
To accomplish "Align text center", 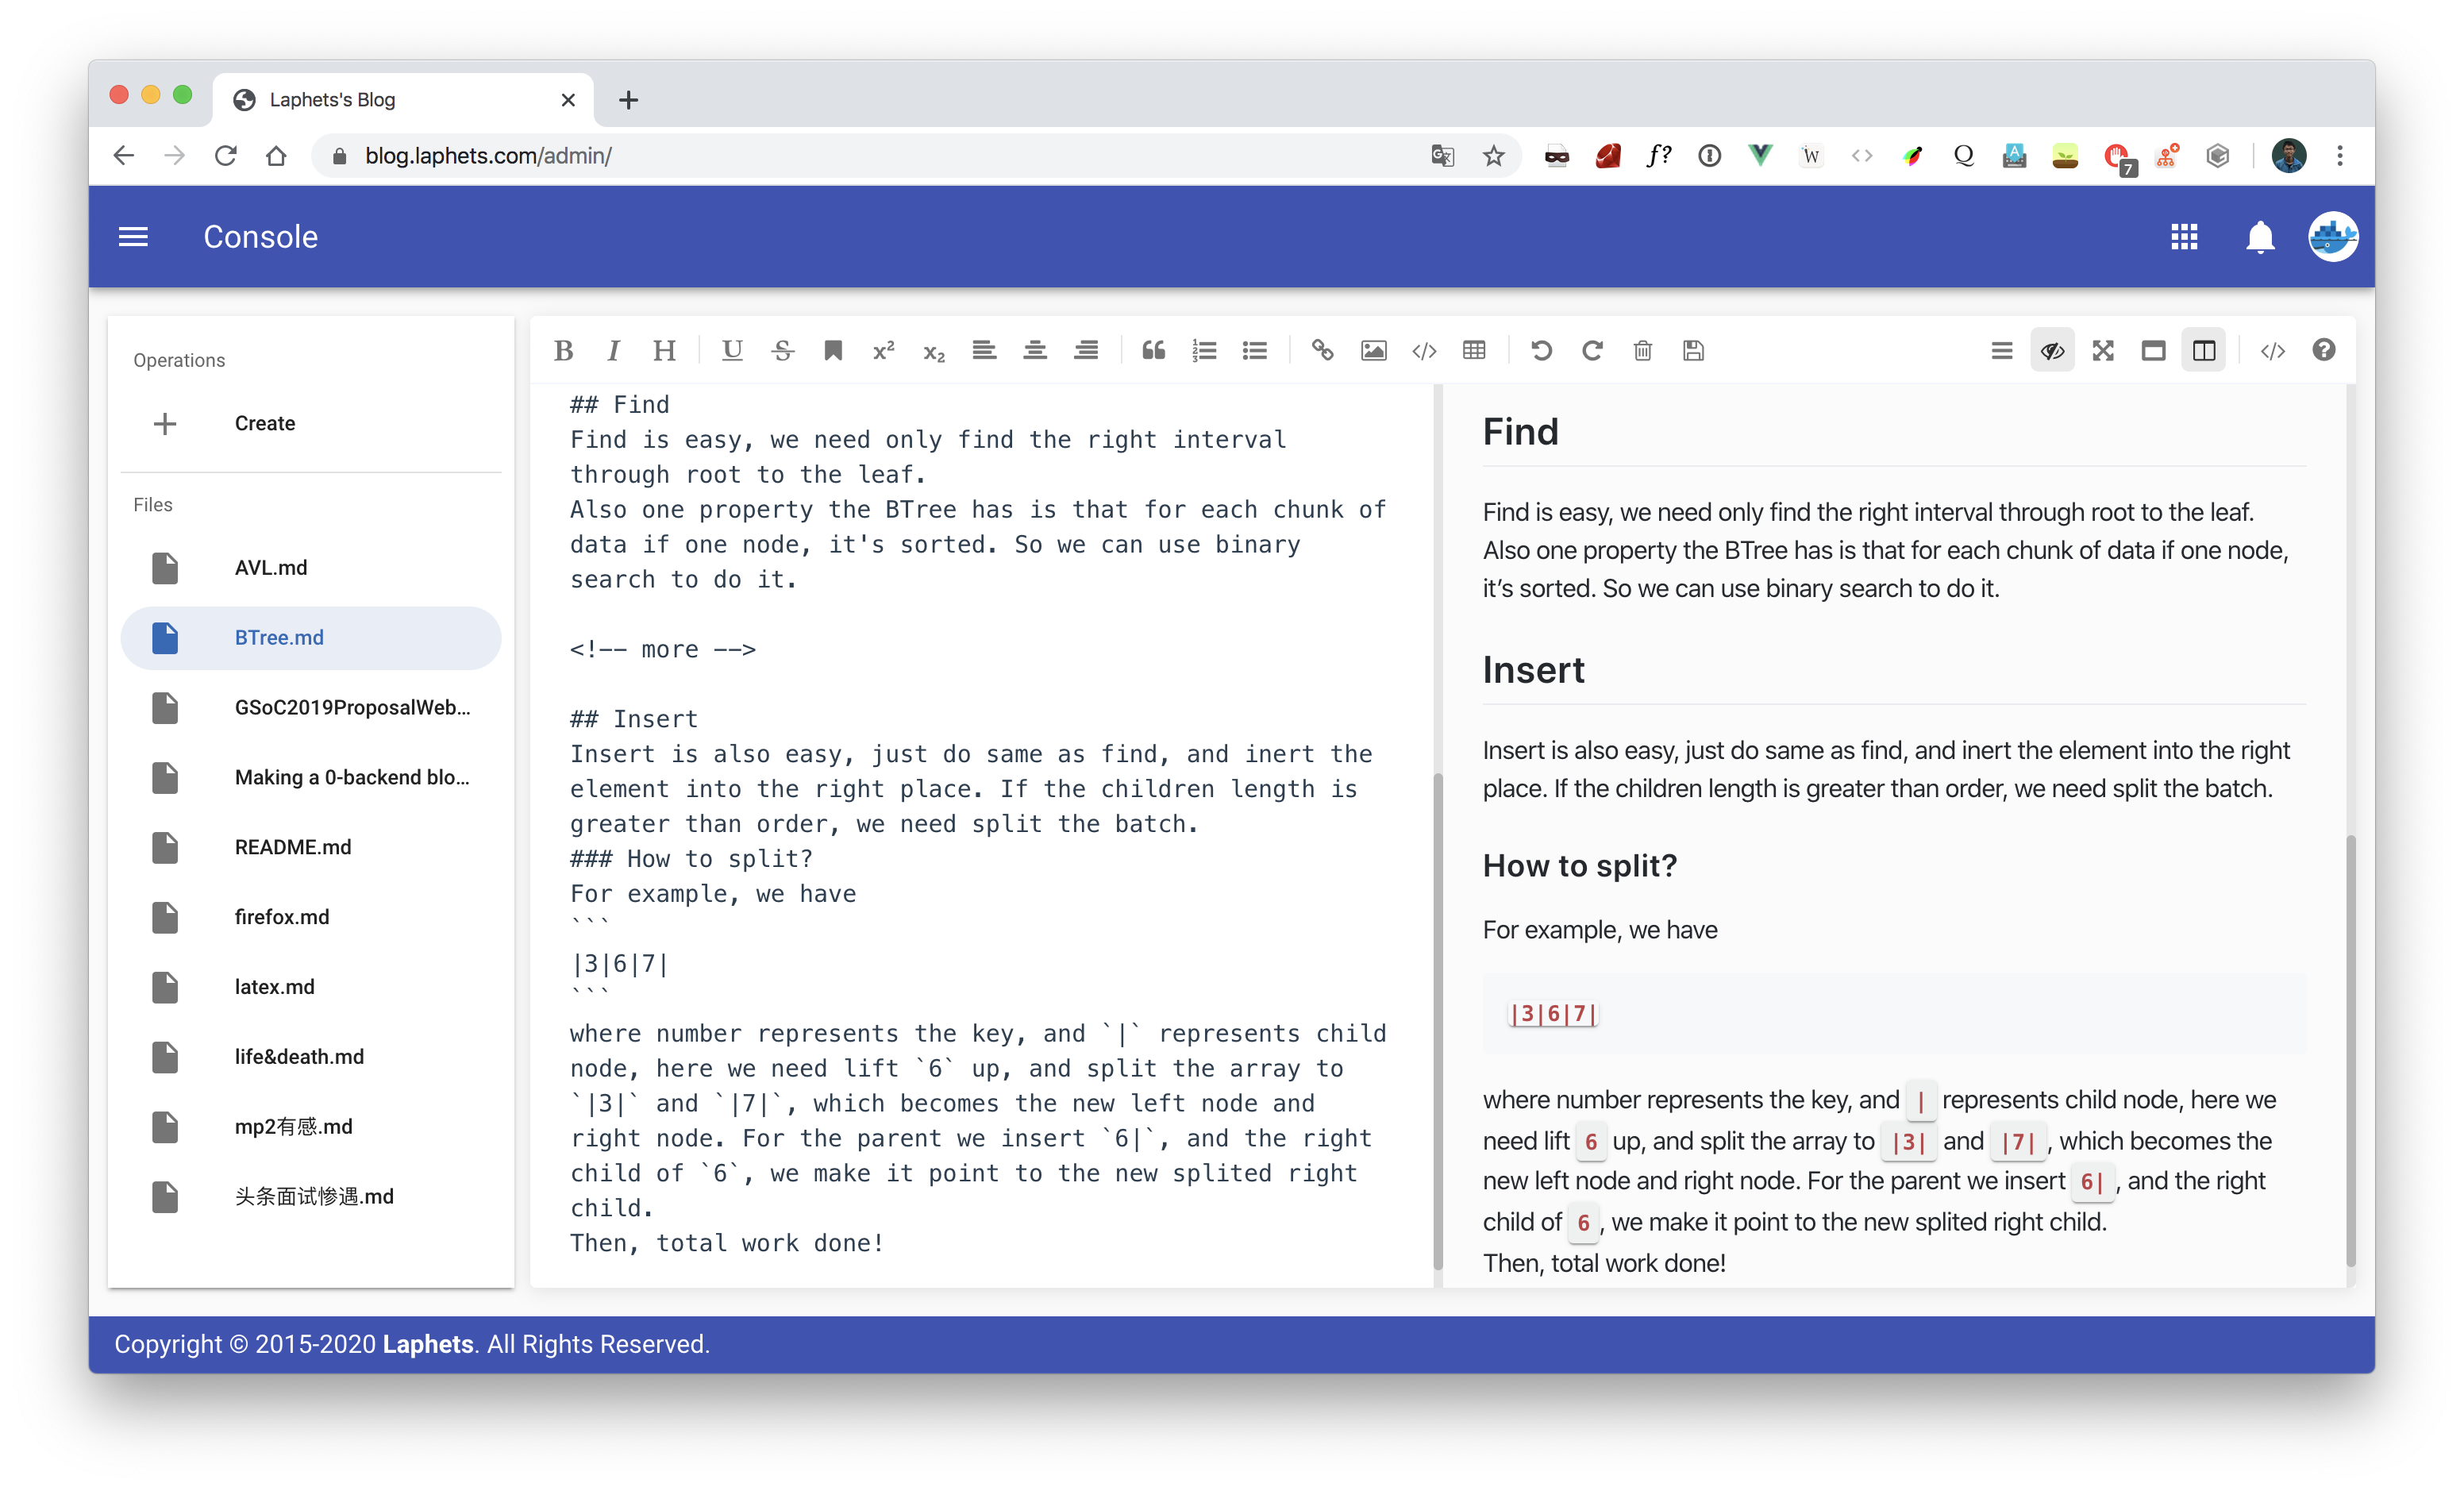I will tap(1035, 350).
